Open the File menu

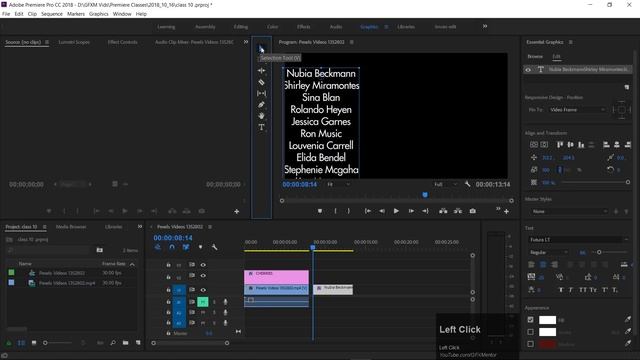(x=6, y=14)
